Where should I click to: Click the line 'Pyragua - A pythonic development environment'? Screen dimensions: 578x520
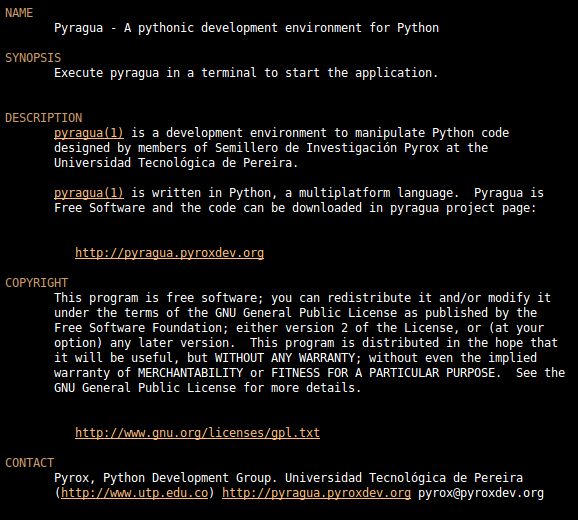pos(246,28)
